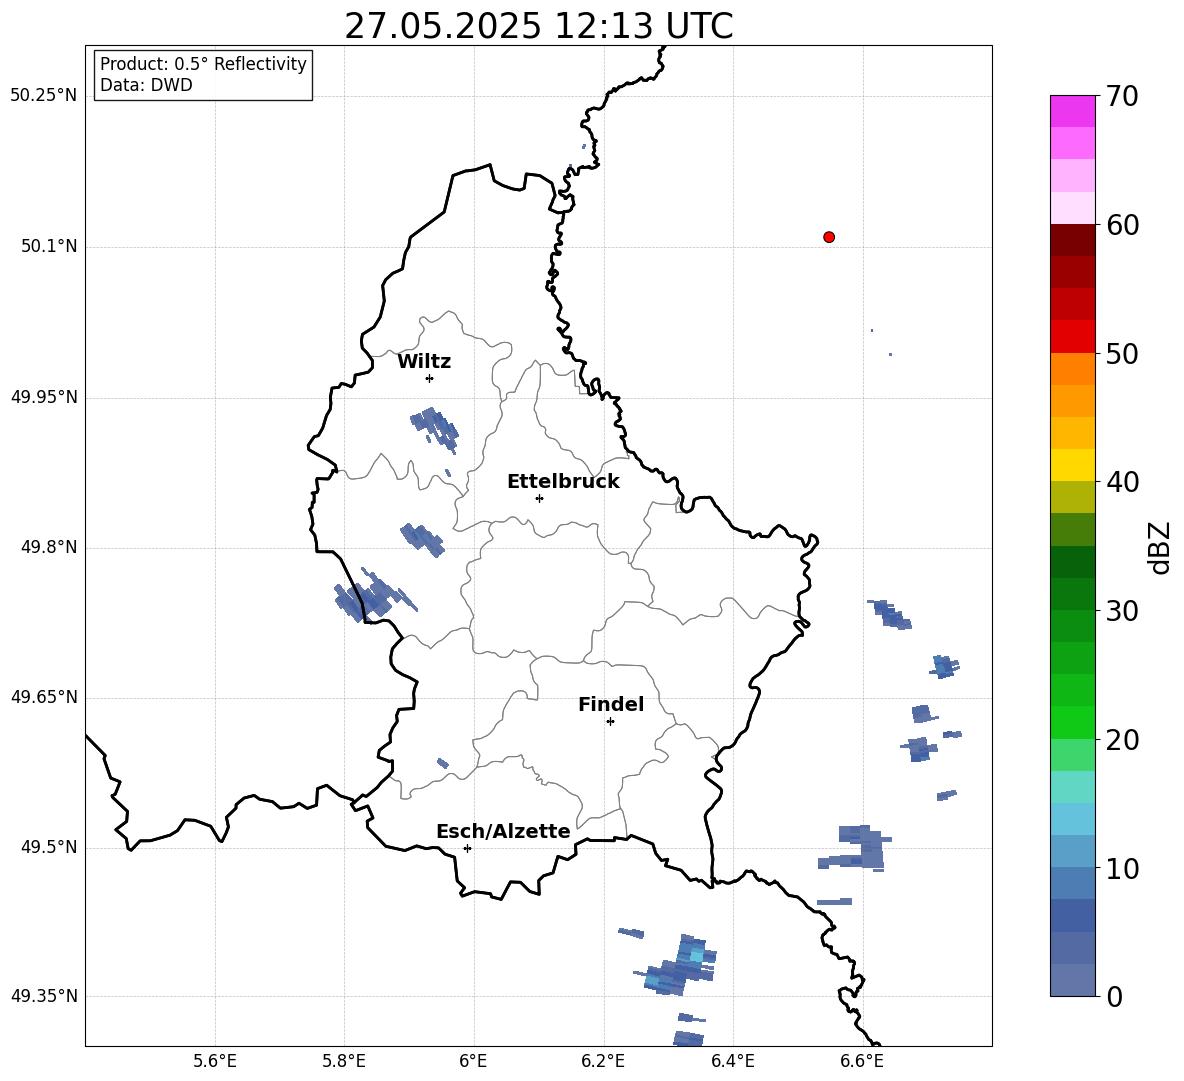Screen dimensions: 1184x1081
Task: Click the dBZ colorbar axis label
Action: (1161, 547)
